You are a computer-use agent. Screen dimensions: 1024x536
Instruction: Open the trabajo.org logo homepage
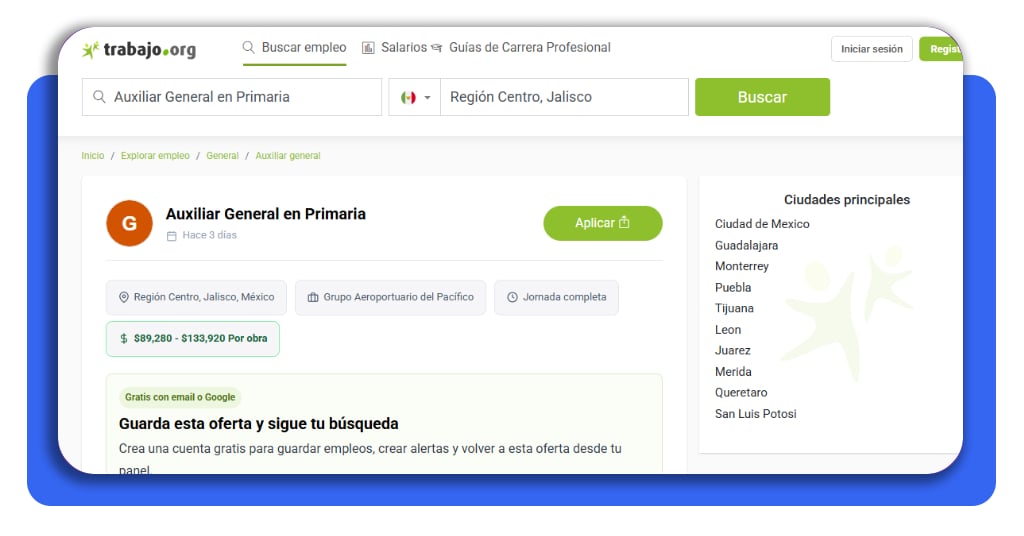click(x=138, y=50)
